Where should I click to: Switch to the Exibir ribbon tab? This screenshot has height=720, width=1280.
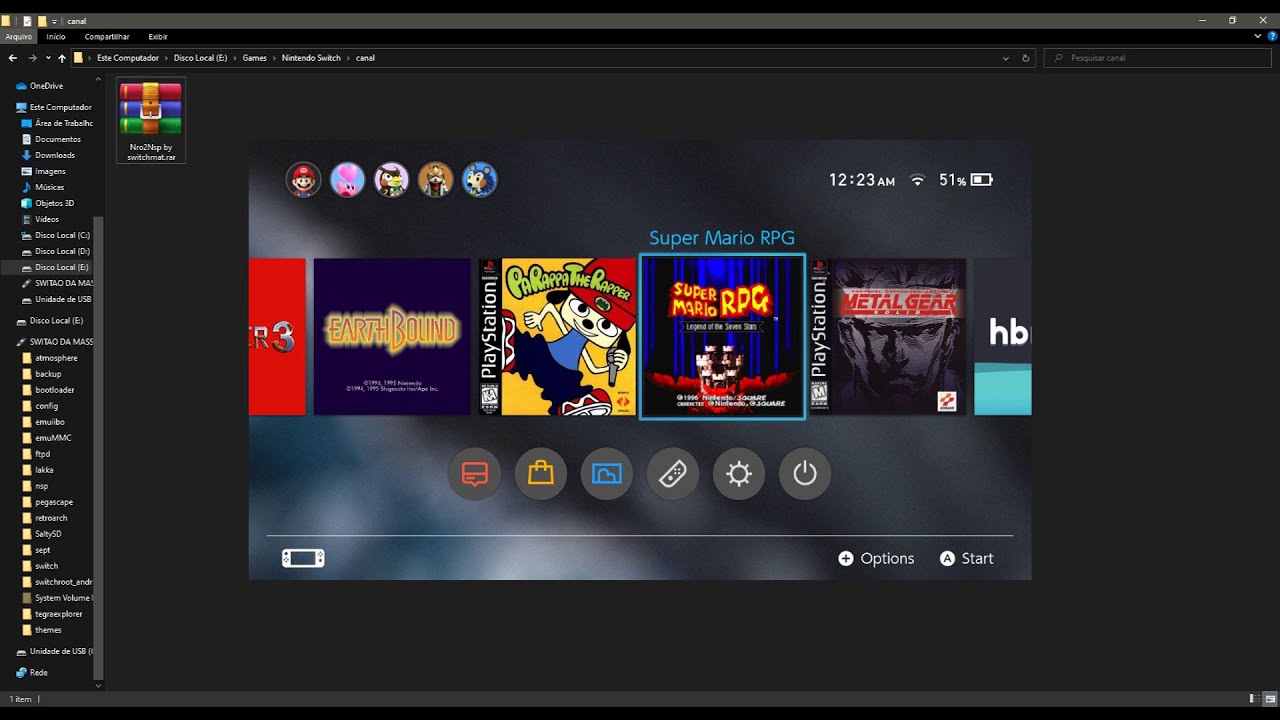[158, 36]
